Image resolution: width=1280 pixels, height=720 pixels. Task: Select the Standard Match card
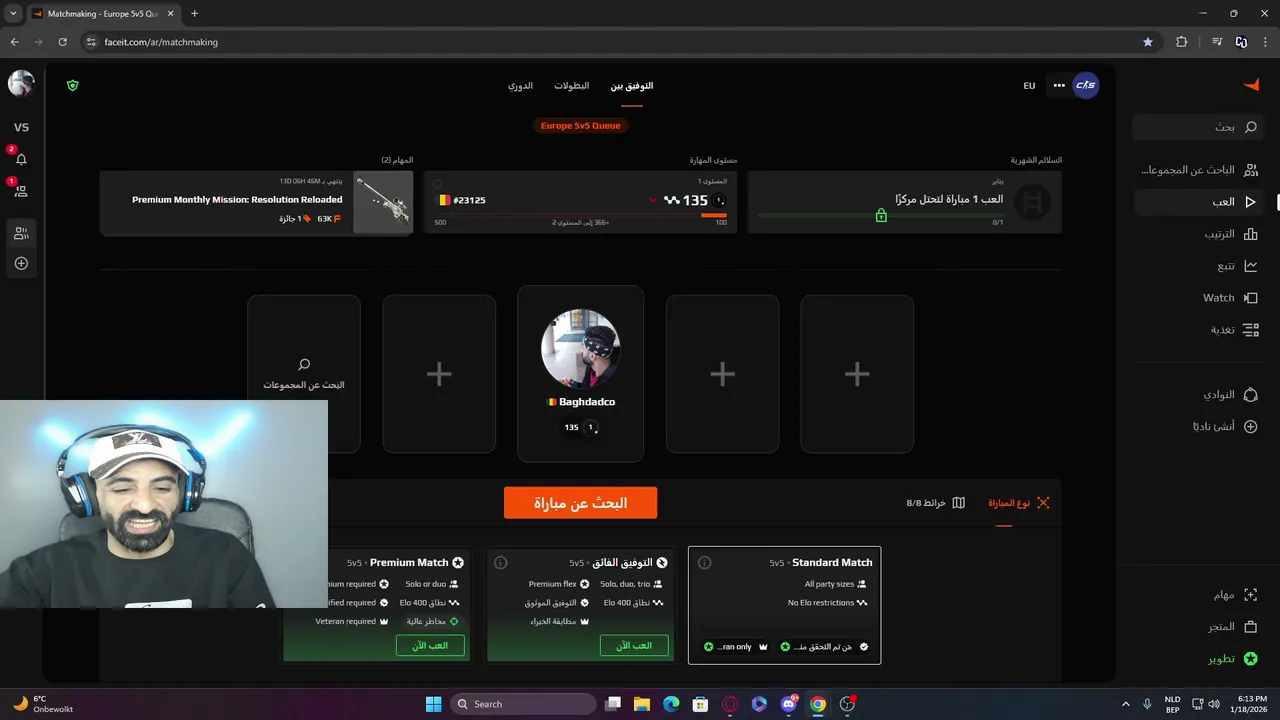click(x=785, y=605)
